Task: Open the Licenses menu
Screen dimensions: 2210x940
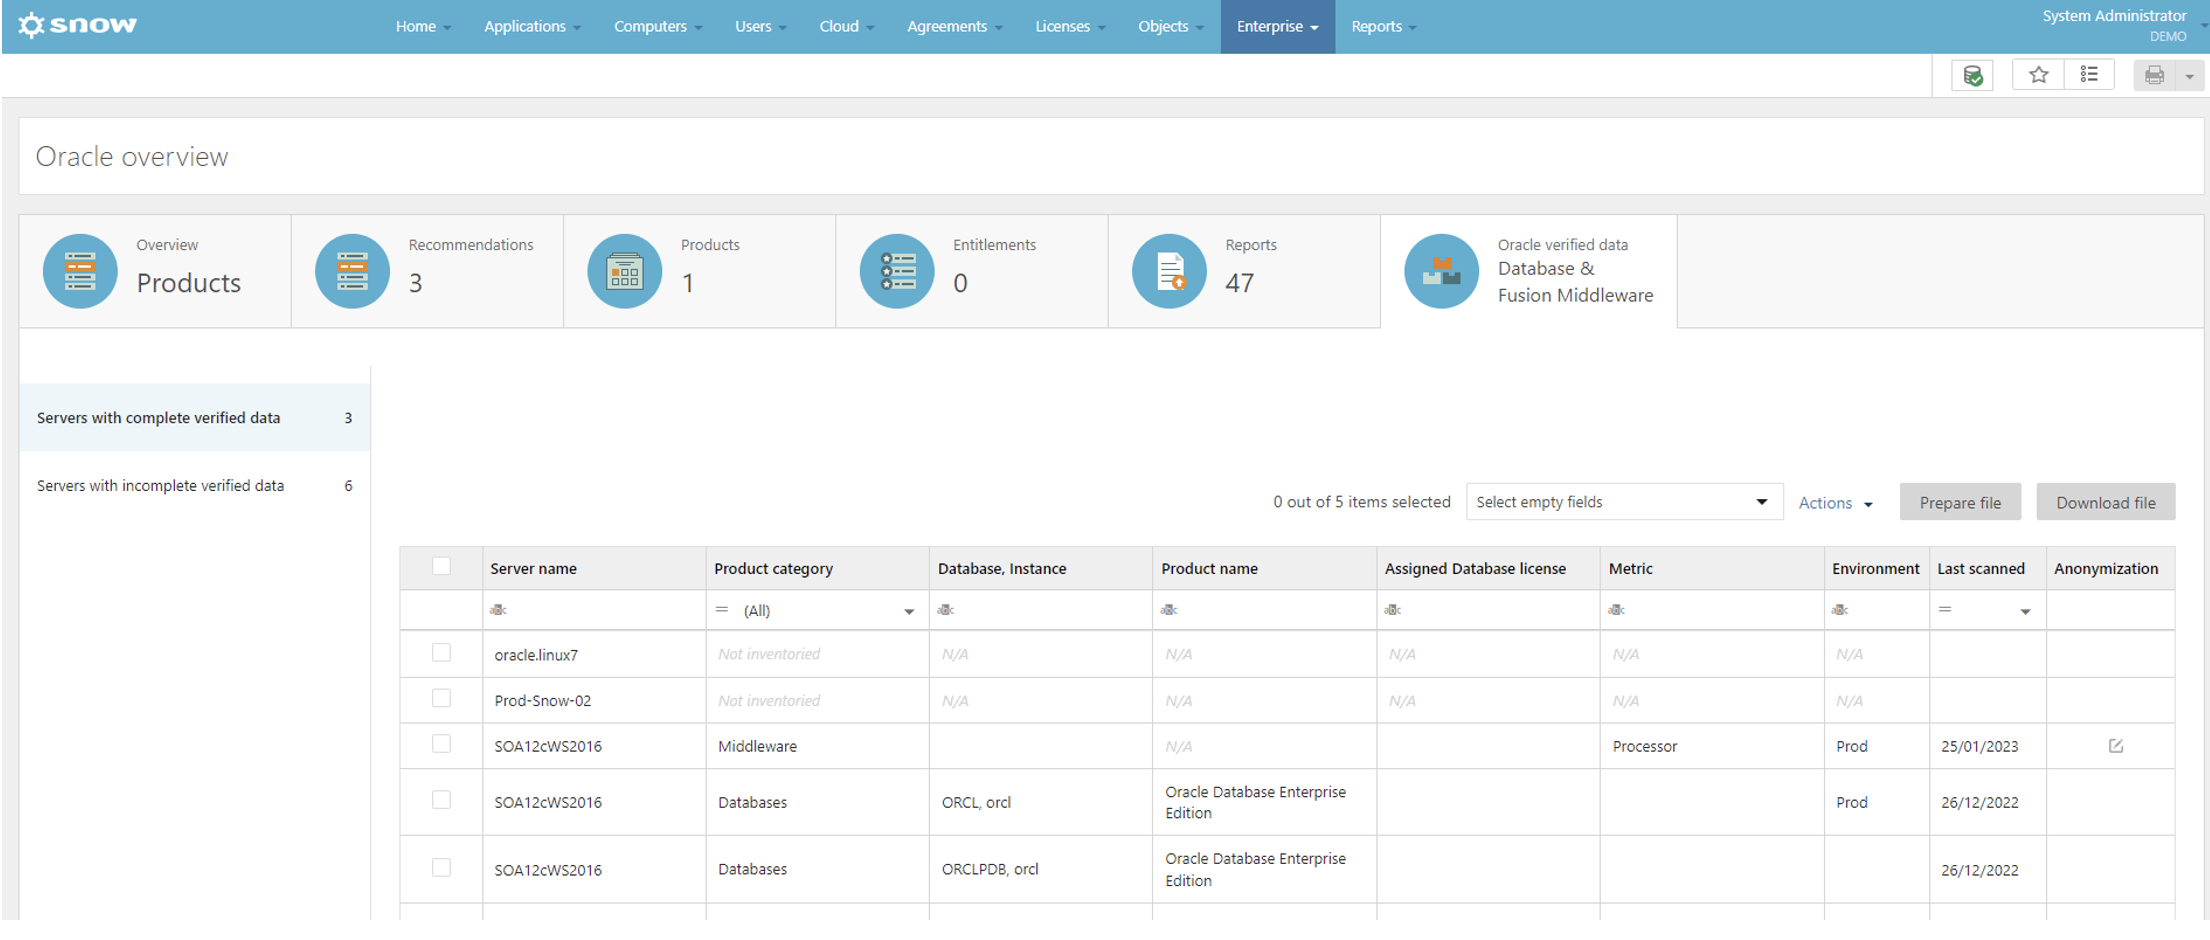Action: (1070, 26)
